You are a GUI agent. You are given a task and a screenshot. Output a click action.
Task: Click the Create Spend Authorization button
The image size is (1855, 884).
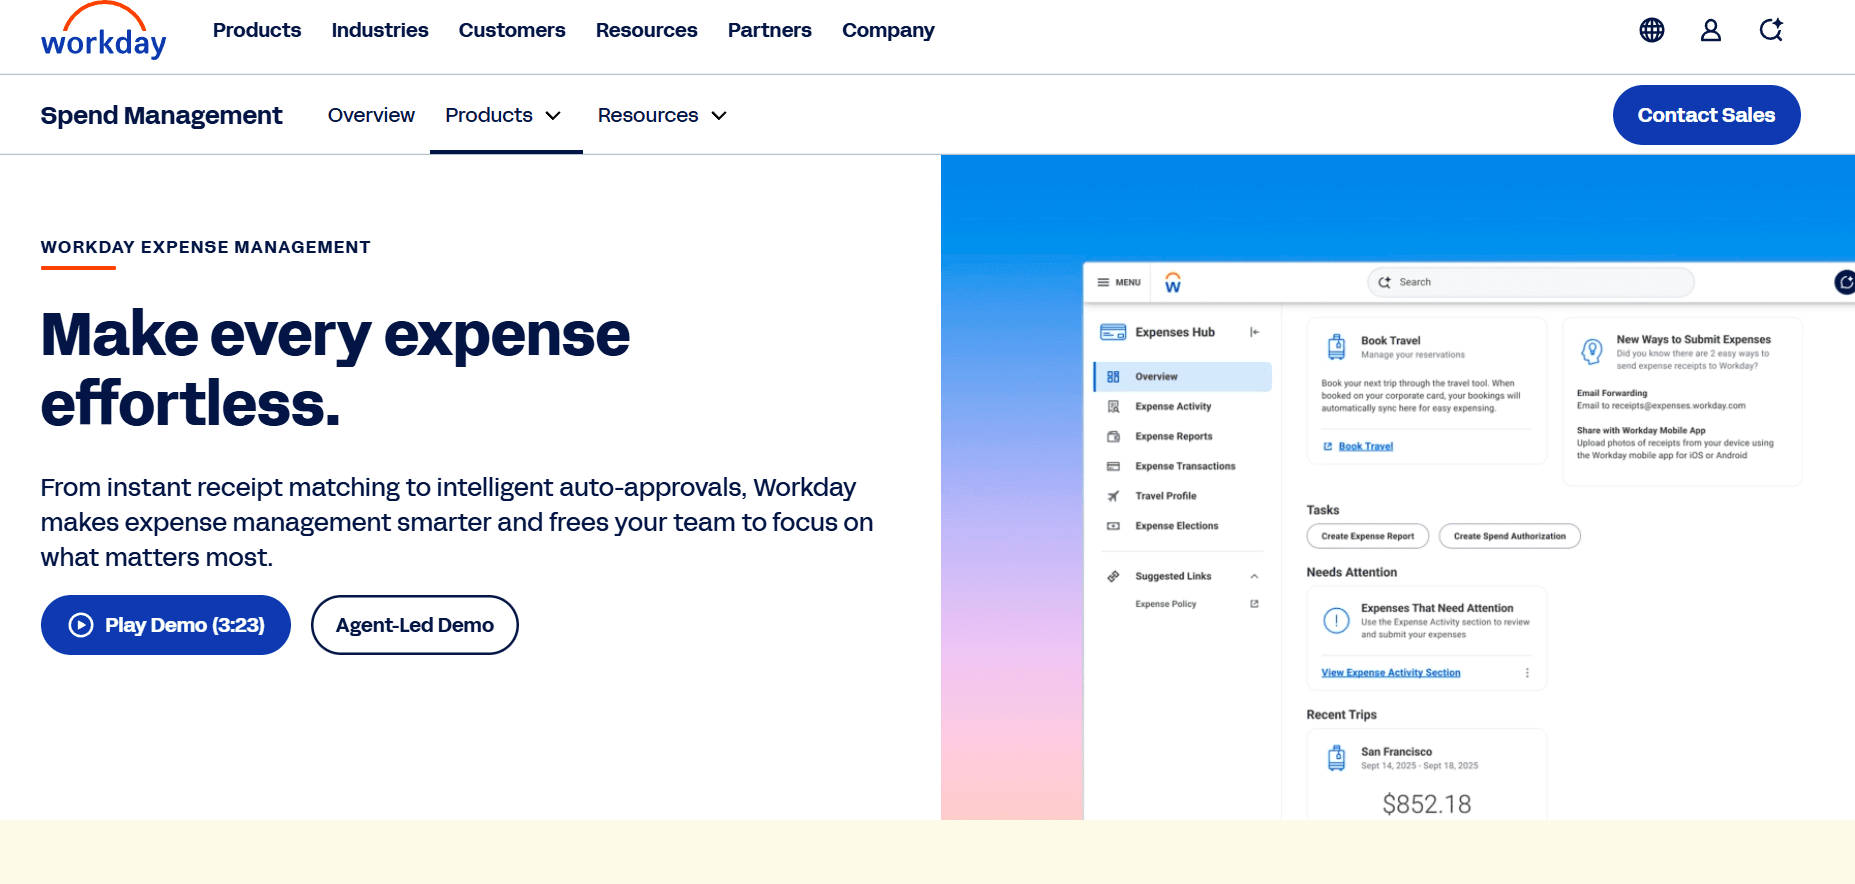[1510, 536]
